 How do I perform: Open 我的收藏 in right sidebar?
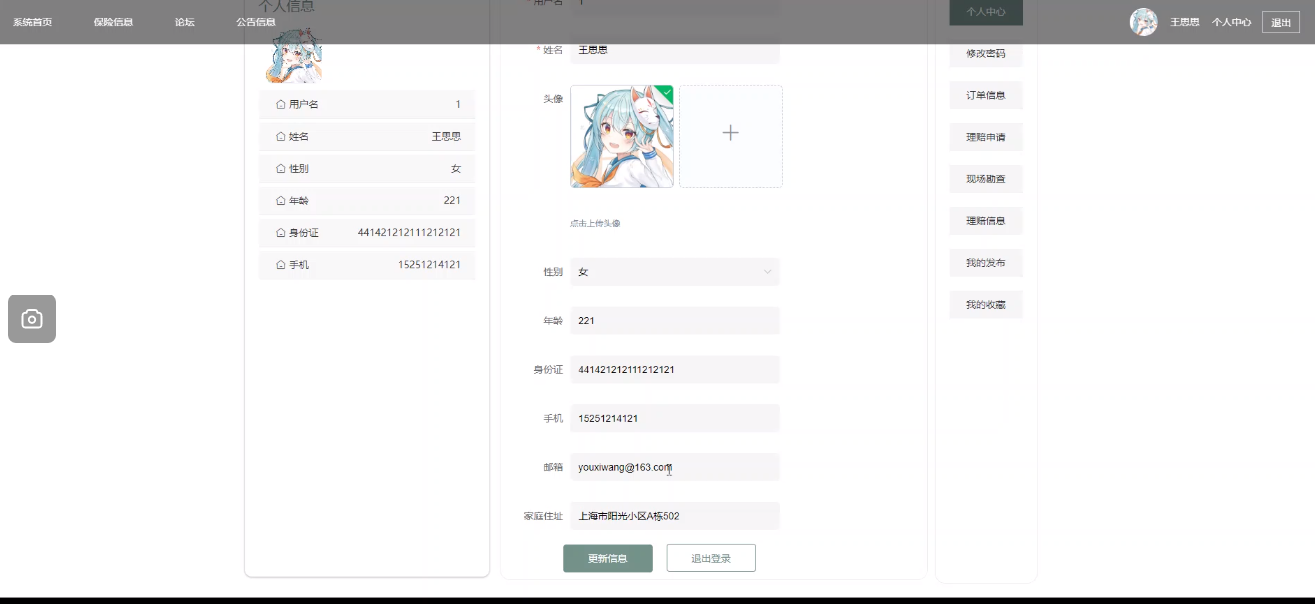[986, 305]
